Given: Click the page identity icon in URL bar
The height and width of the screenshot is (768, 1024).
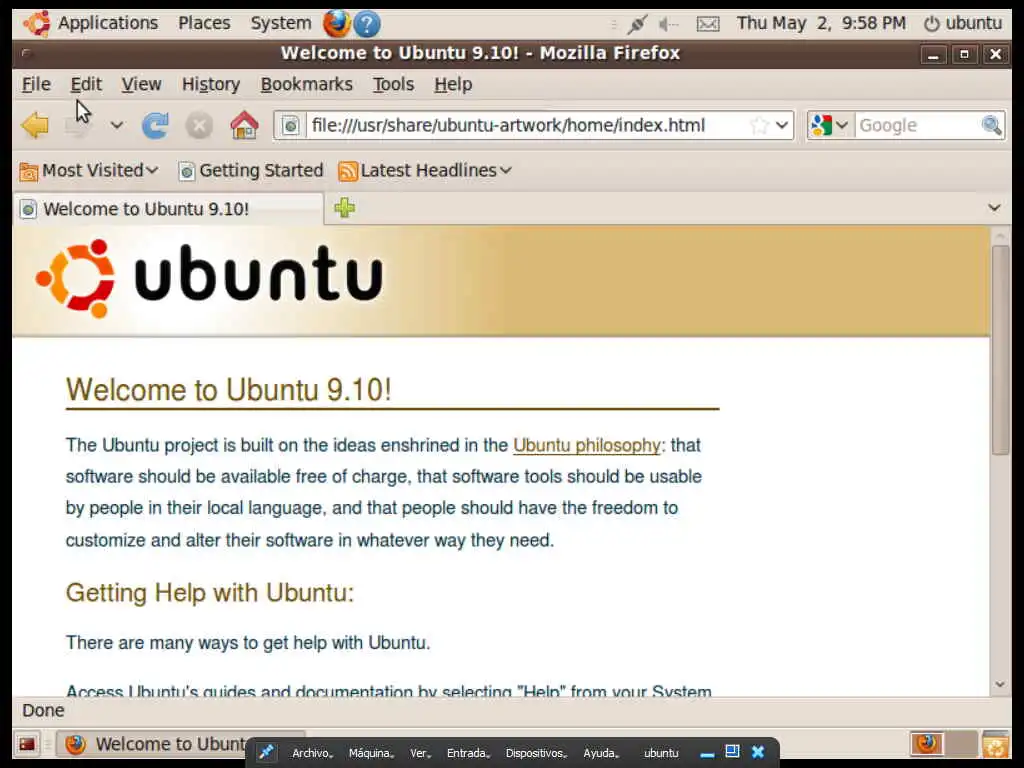Looking at the screenshot, I should coord(291,125).
